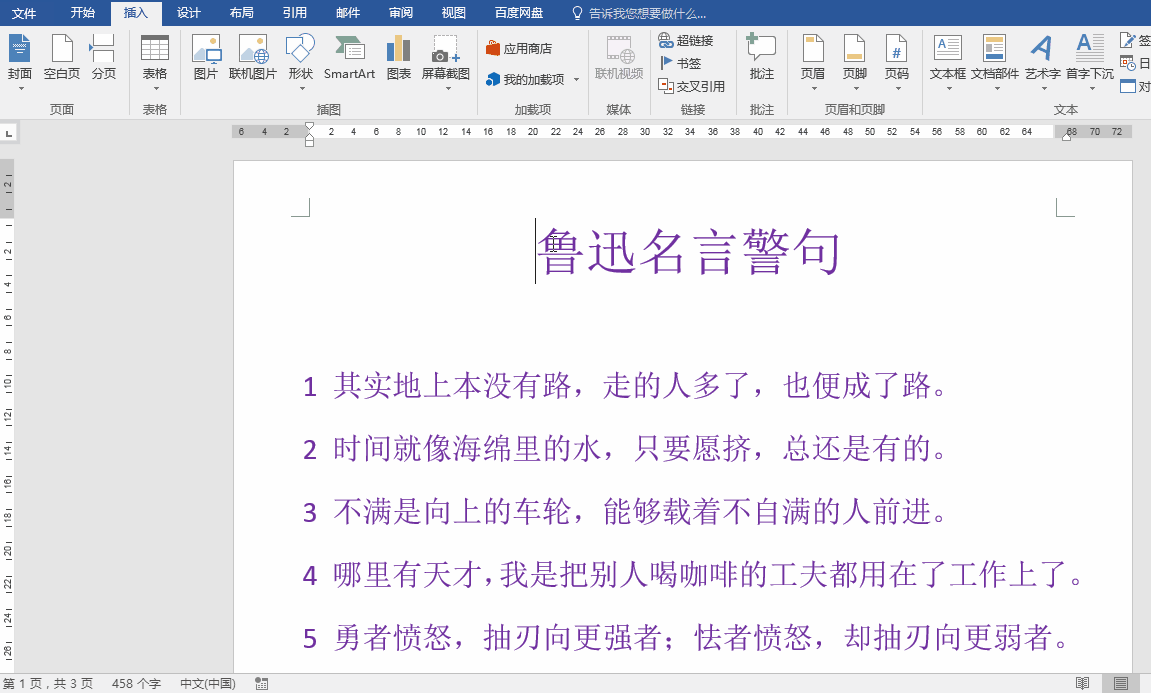
Task: Click the page count in status bar
Action: pos(48,683)
